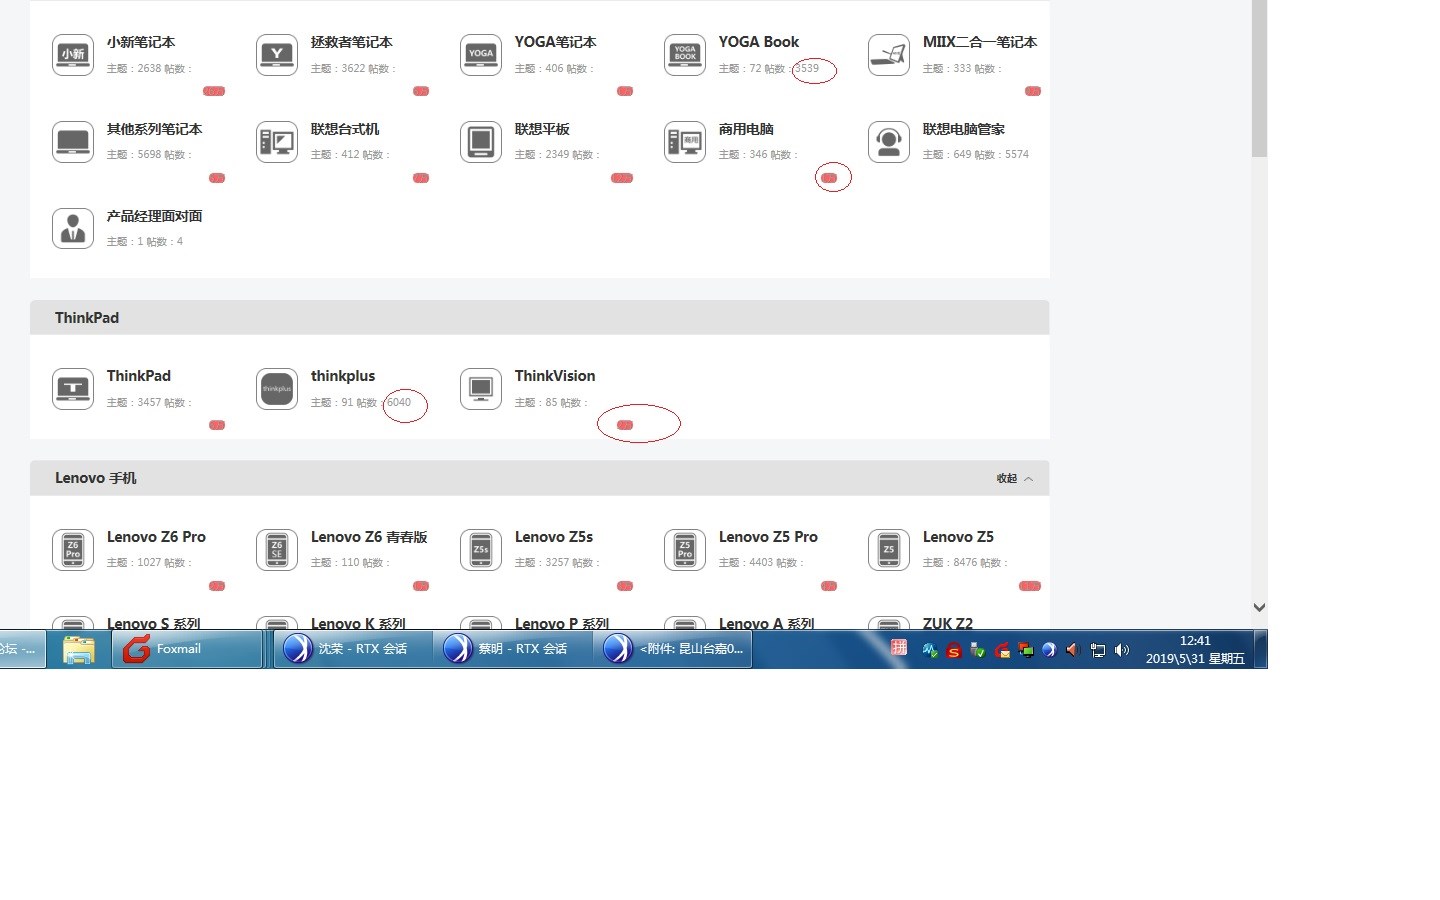
Task: Click the 其他系列笔记本 laptop icon
Action: (x=73, y=142)
